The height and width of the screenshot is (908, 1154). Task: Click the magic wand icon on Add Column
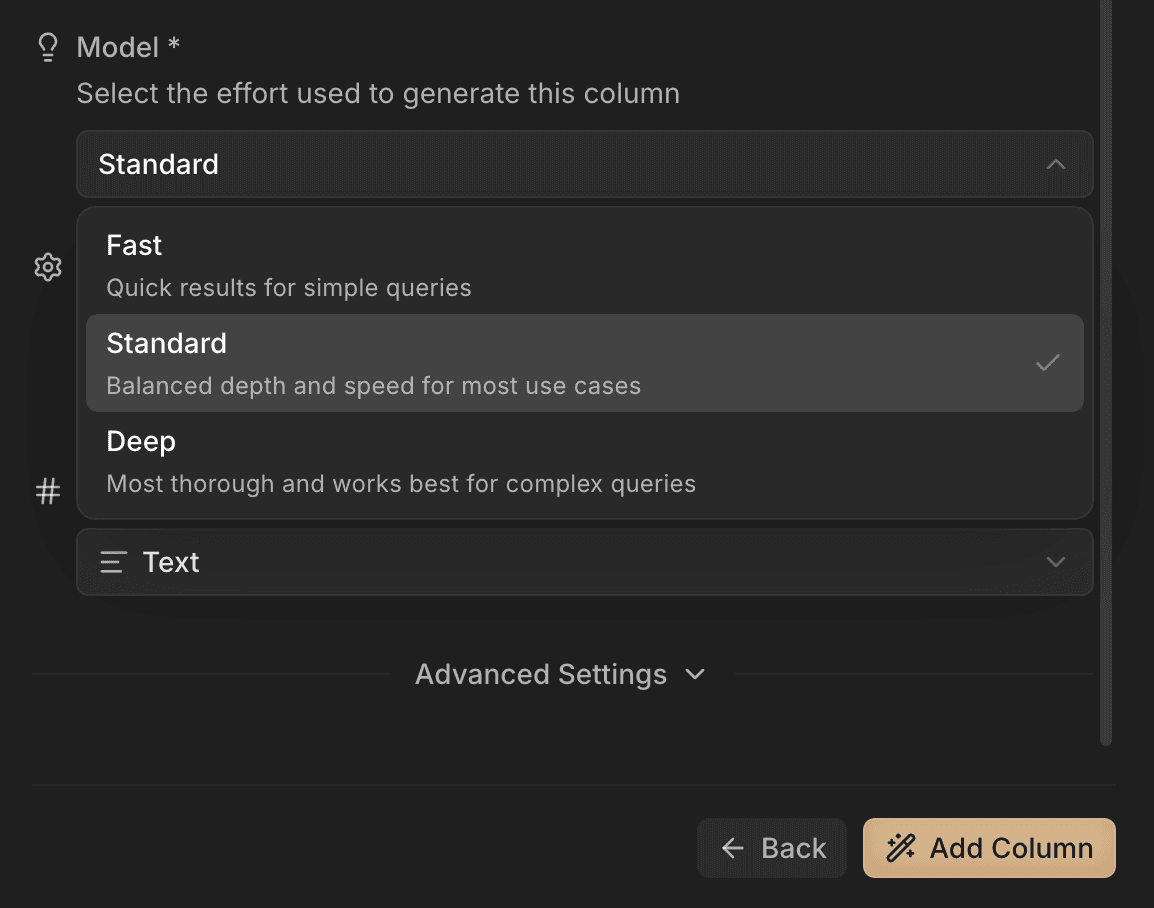[900, 848]
